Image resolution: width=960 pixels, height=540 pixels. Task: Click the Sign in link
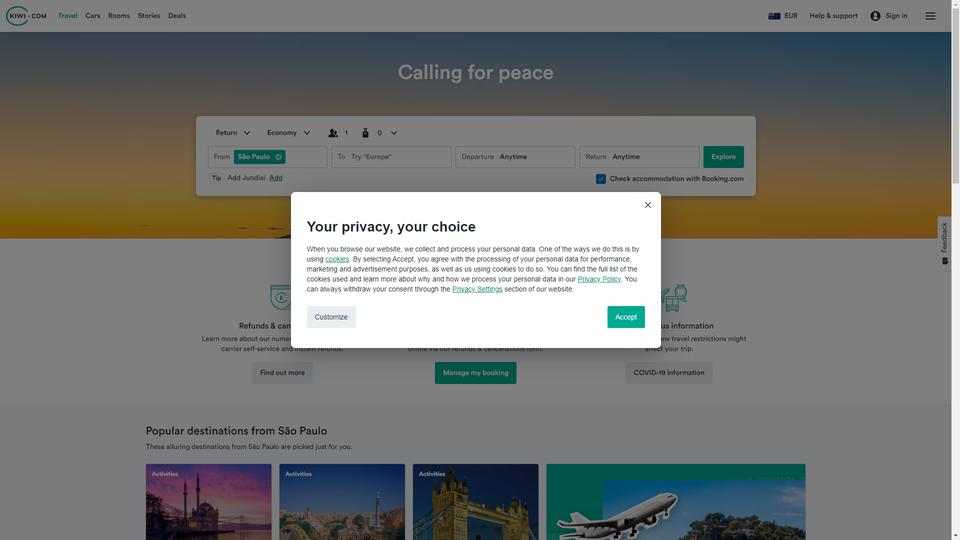[x=896, y=16]
